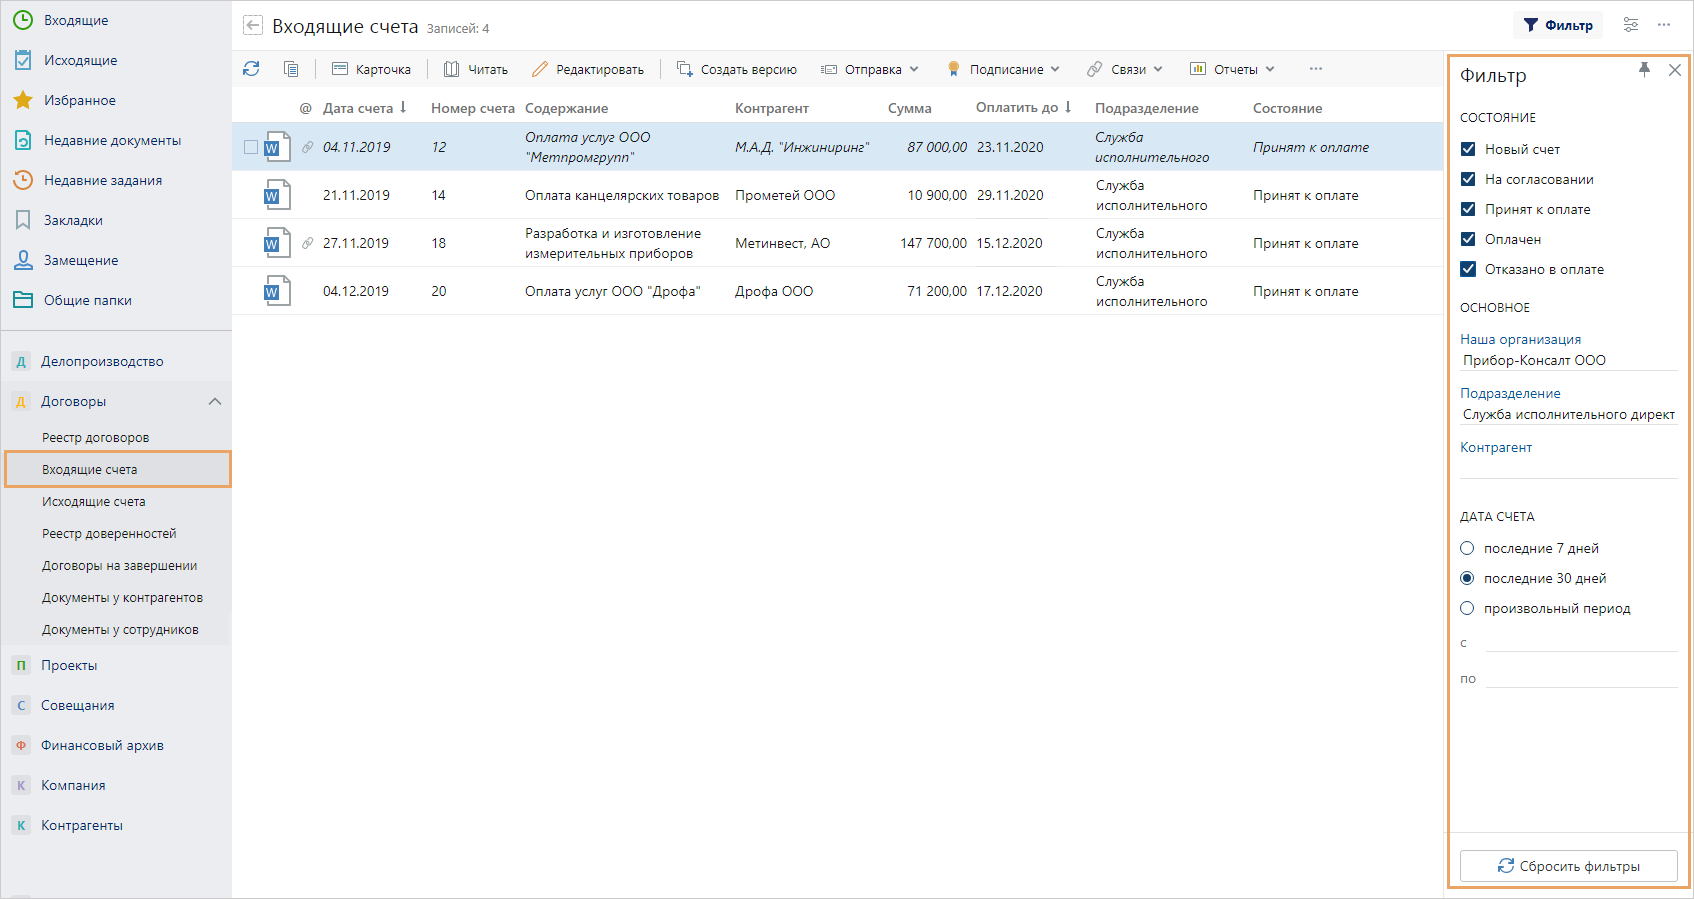Sort by the Сумма column header
The image size is (1694, 899).
(909, 108)
